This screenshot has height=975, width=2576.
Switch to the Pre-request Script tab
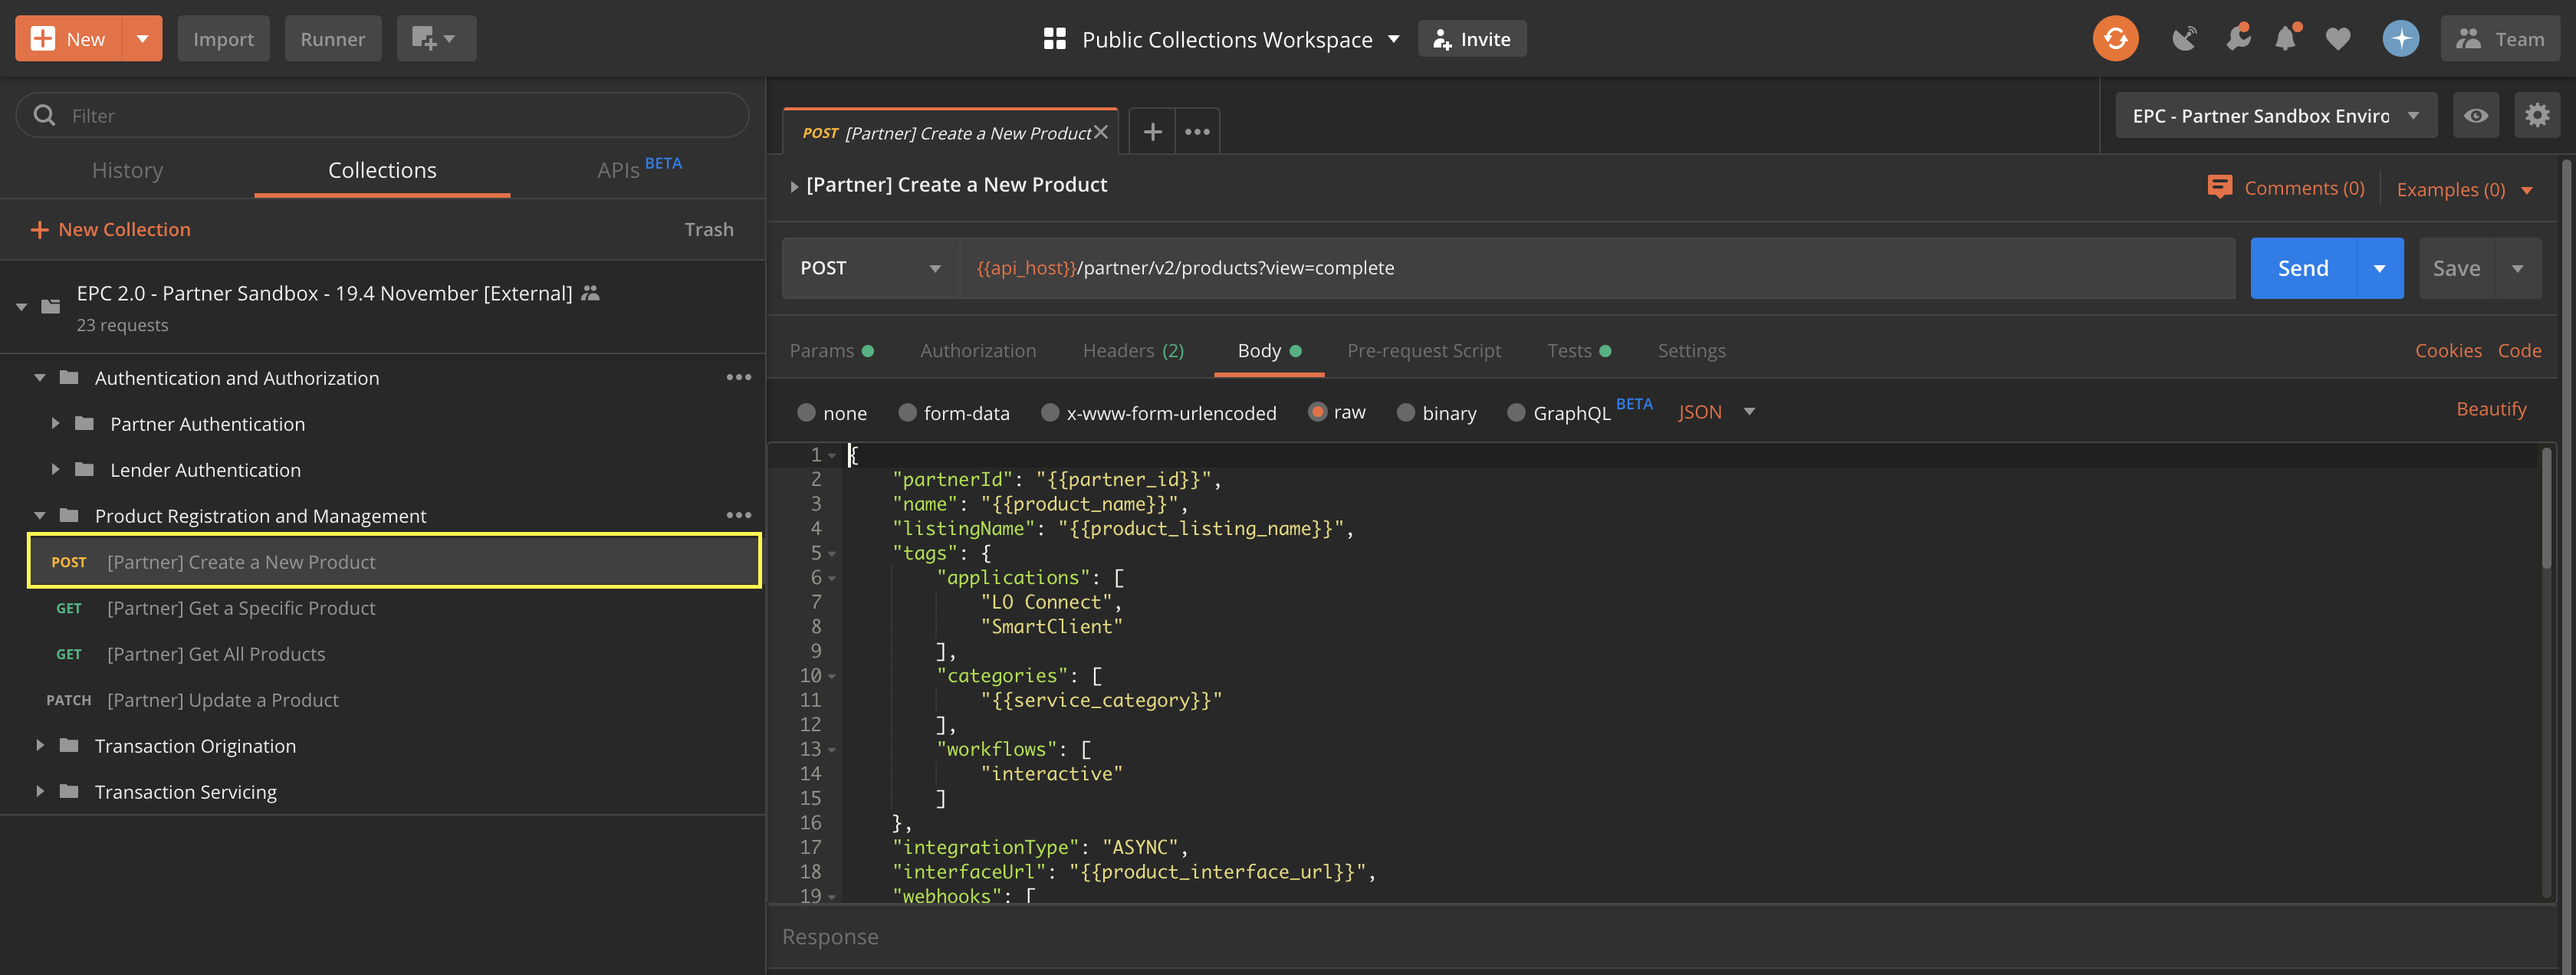(1423, 351)
